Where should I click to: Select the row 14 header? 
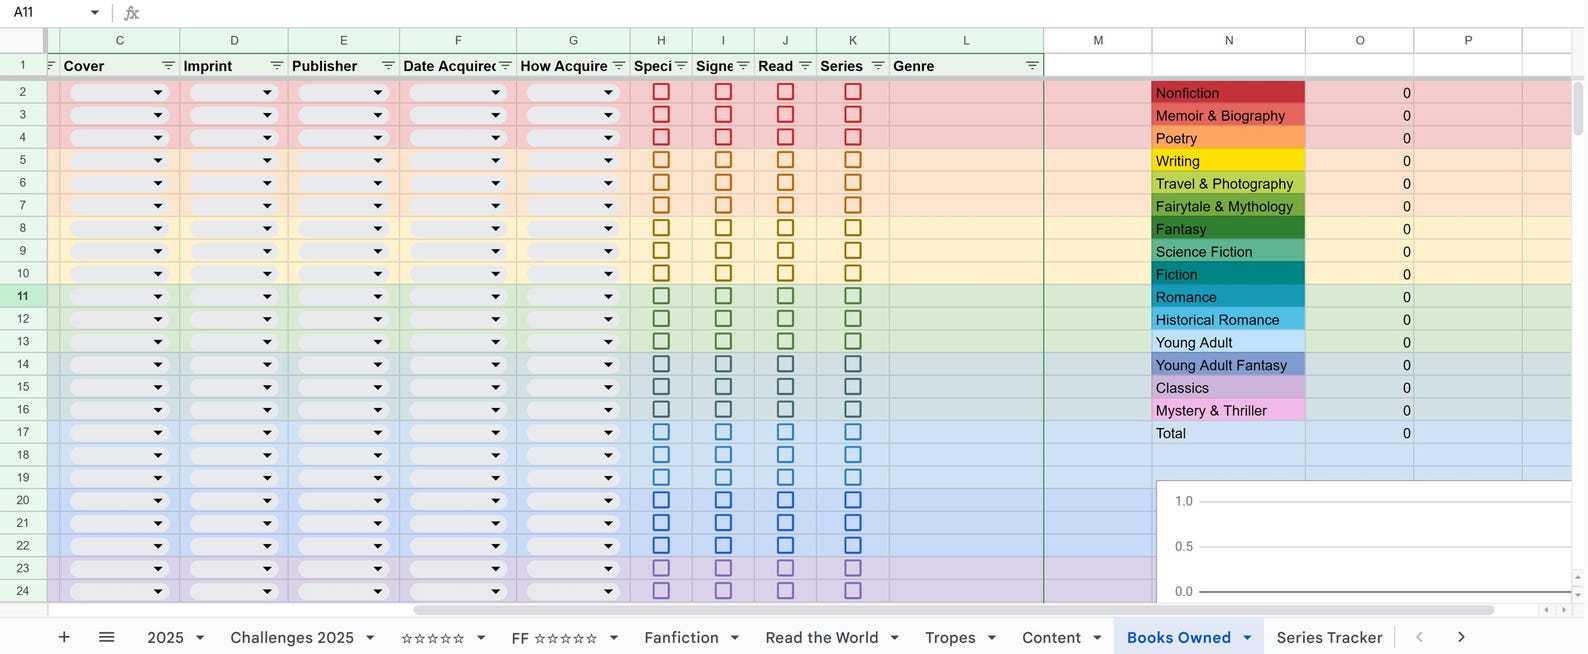click(x=23, y=364)
